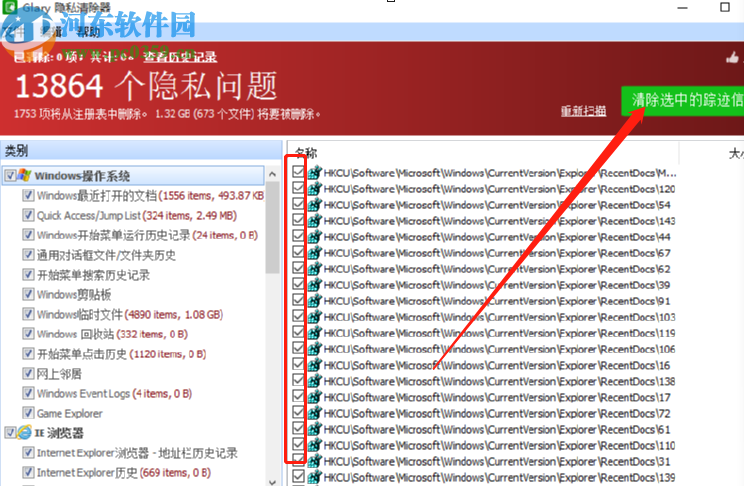Click registry icon of RecentDocs\143 row

pos(315,221)
